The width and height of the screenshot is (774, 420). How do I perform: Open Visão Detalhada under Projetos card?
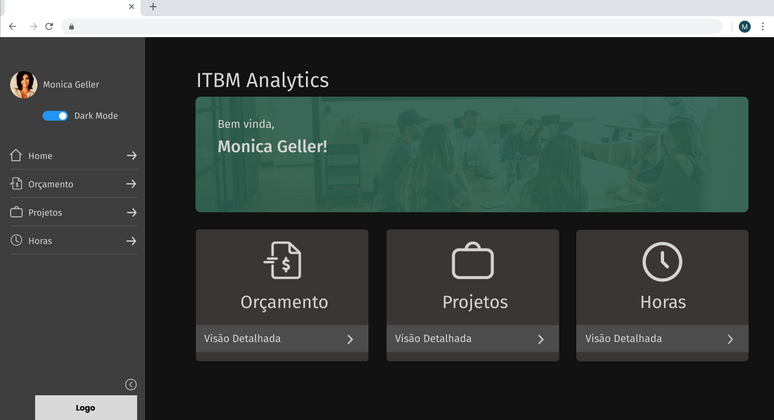click(x=472, y=339)
